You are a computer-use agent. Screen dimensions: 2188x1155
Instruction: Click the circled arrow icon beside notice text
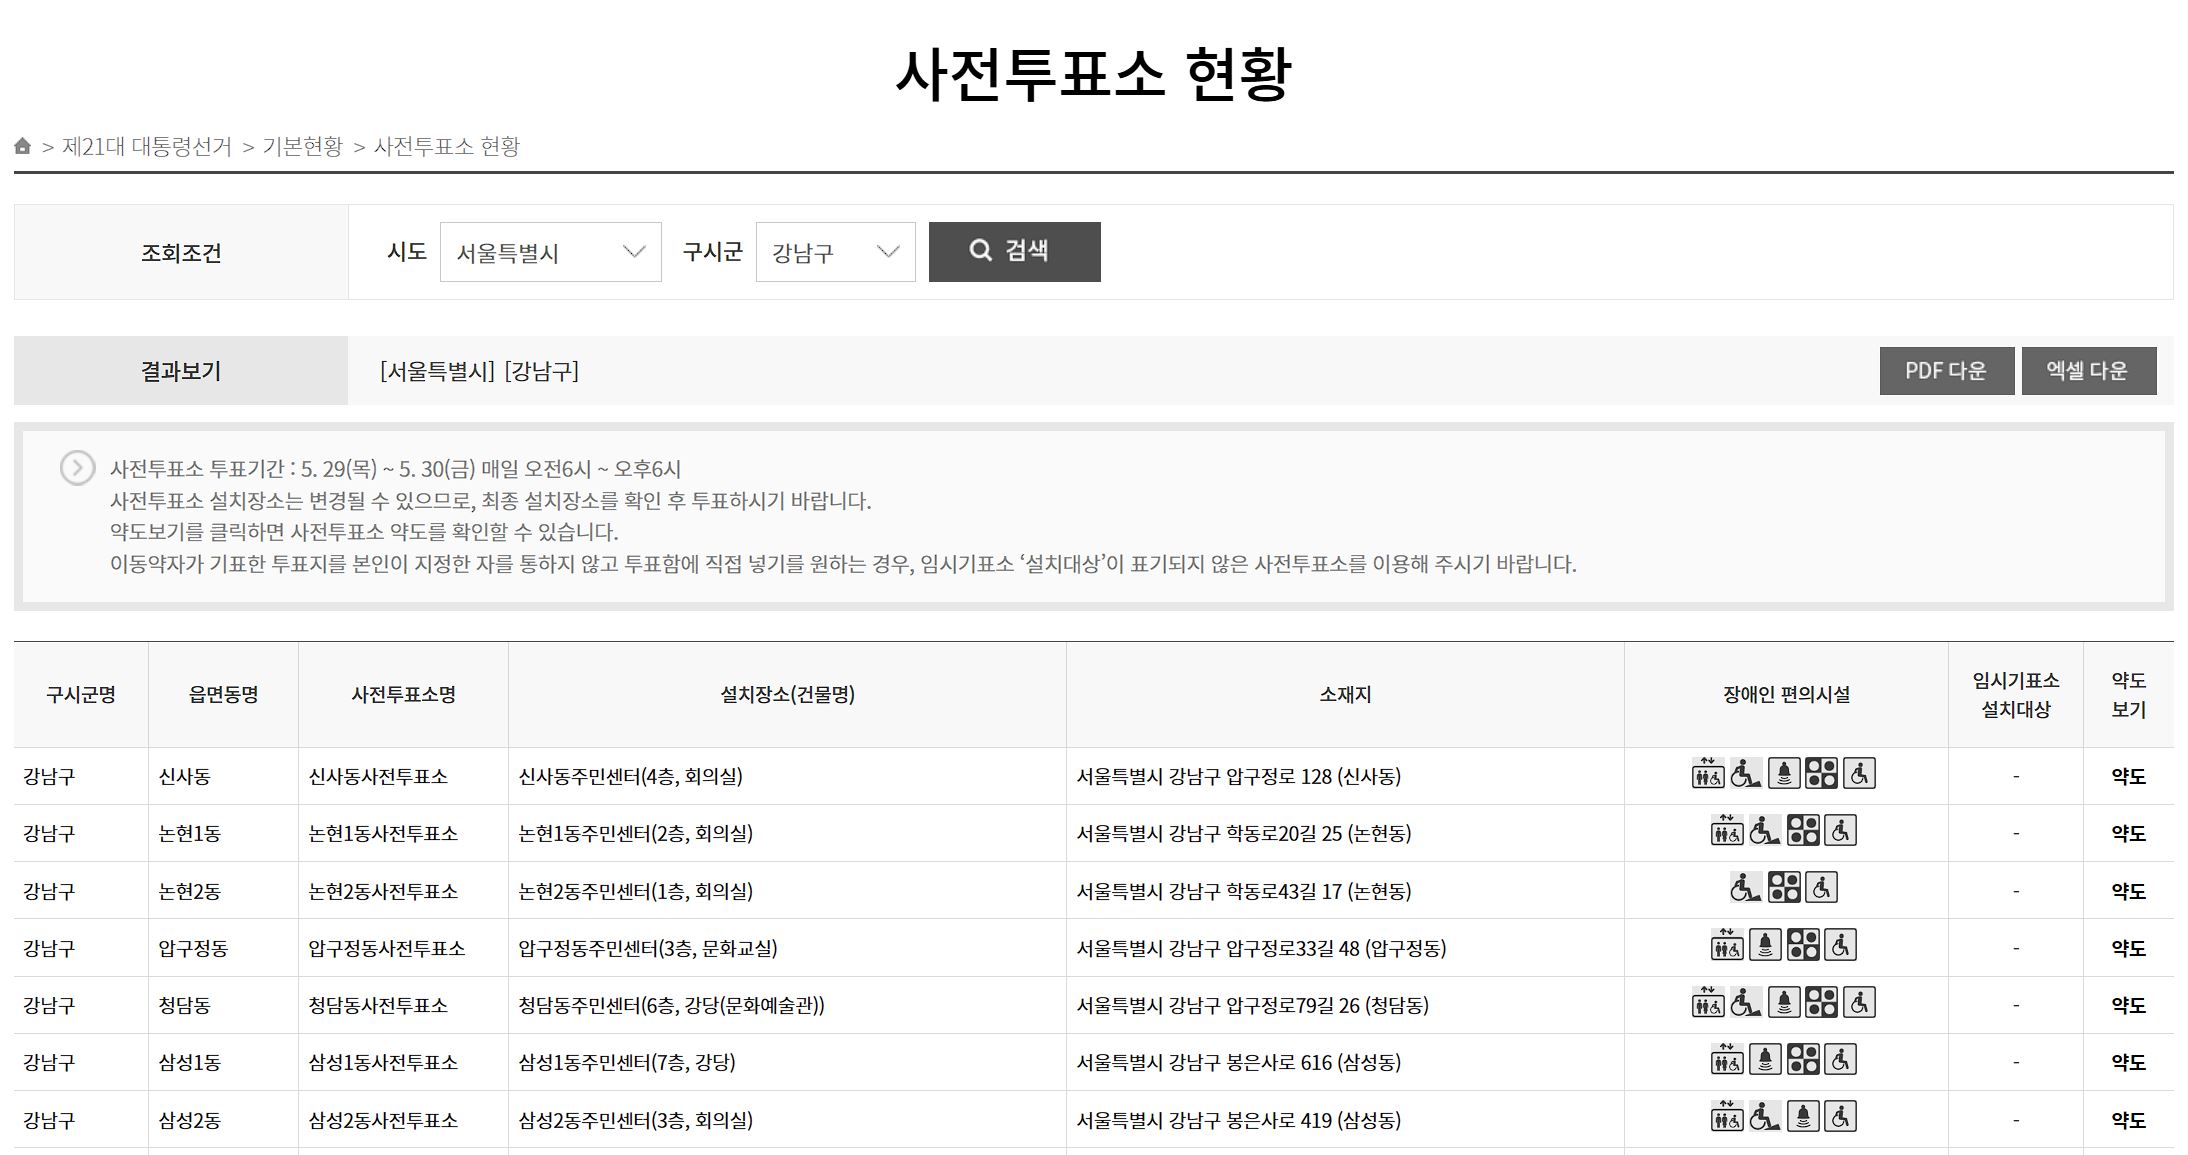[x=77, y=468]
